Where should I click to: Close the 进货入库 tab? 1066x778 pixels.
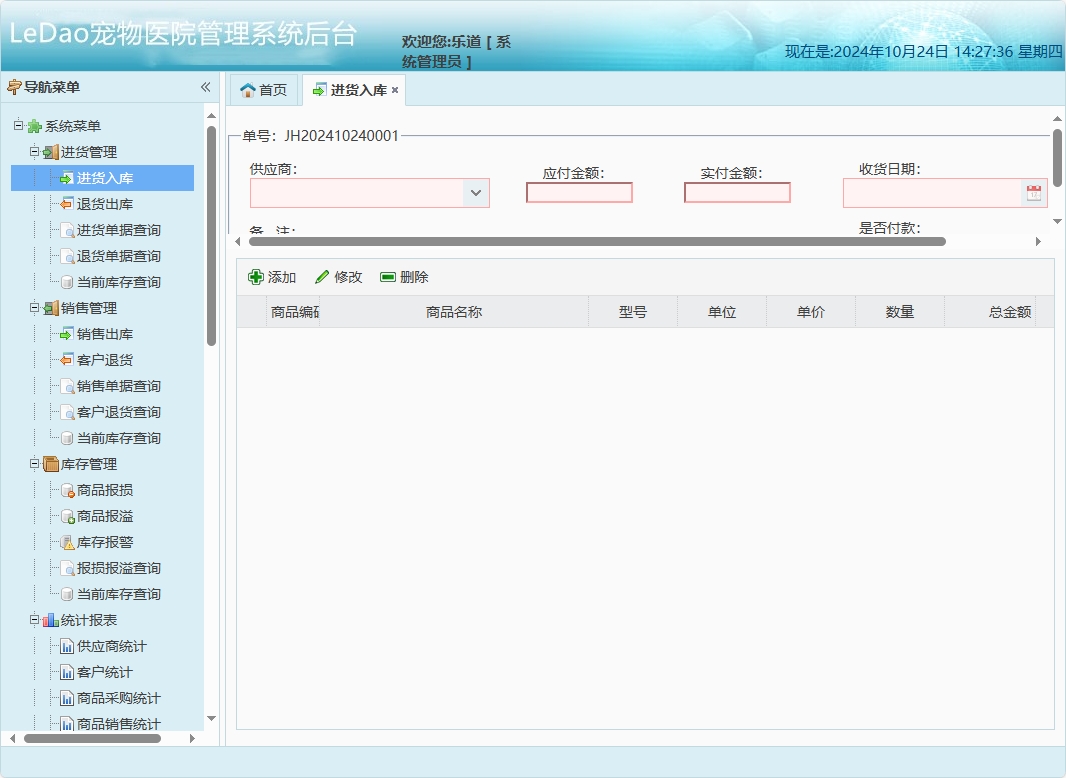coord(393,89)
